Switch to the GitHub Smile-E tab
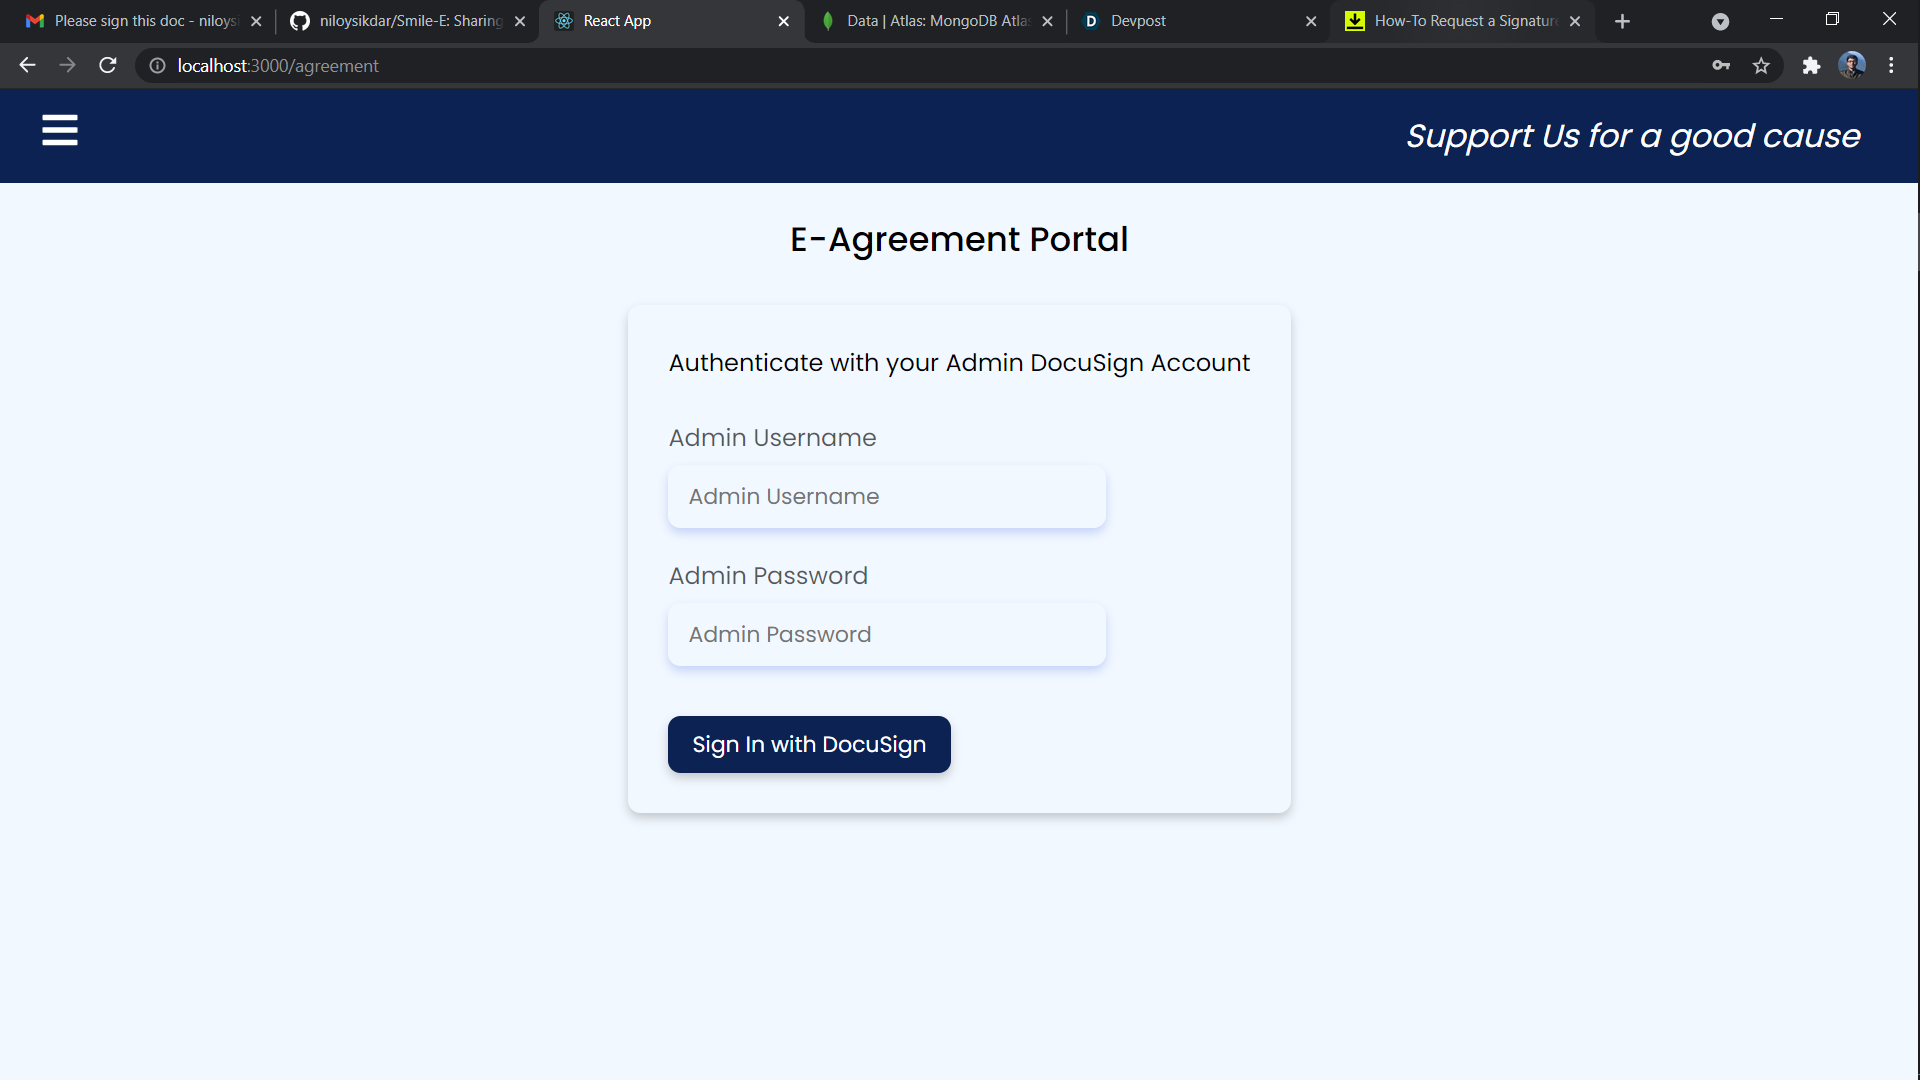Viewport: 1920px width, 1080px height. point(405,21)
